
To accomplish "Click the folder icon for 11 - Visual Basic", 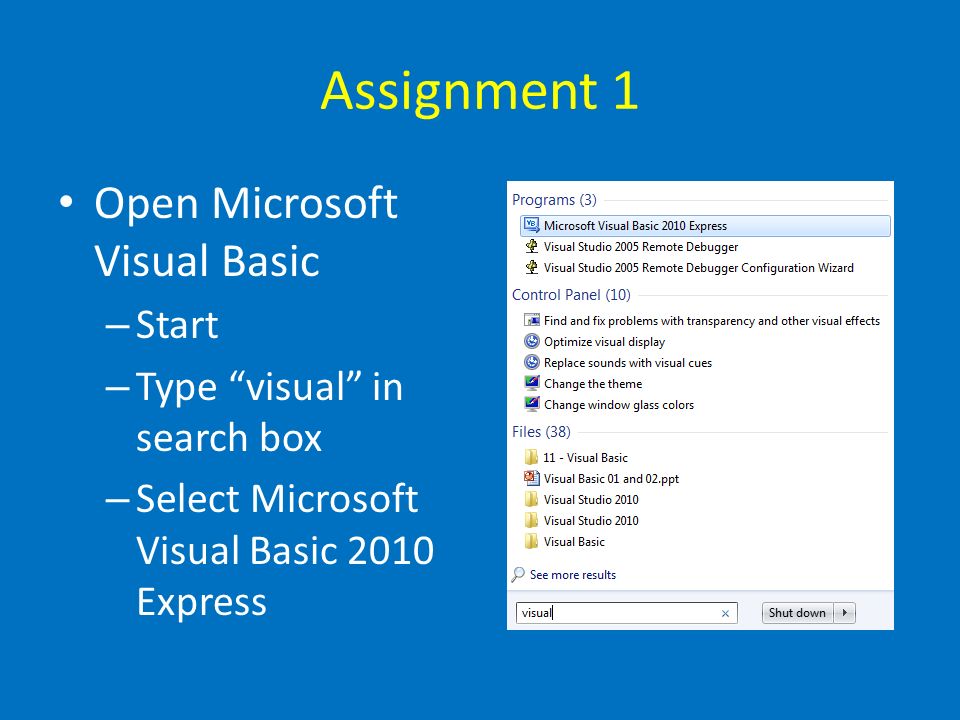I will [x=531, y=457].
